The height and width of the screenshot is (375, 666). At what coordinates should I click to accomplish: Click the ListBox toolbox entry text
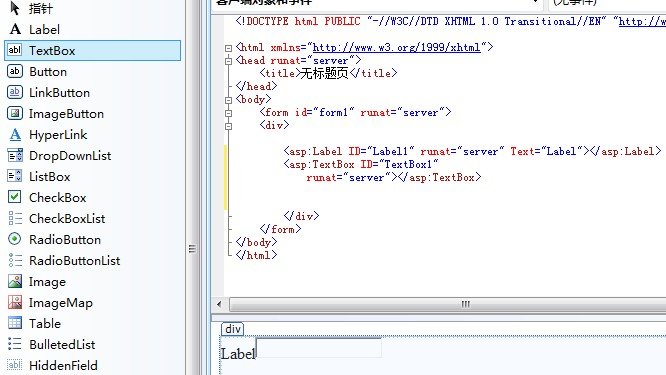[x=50, y=177]
